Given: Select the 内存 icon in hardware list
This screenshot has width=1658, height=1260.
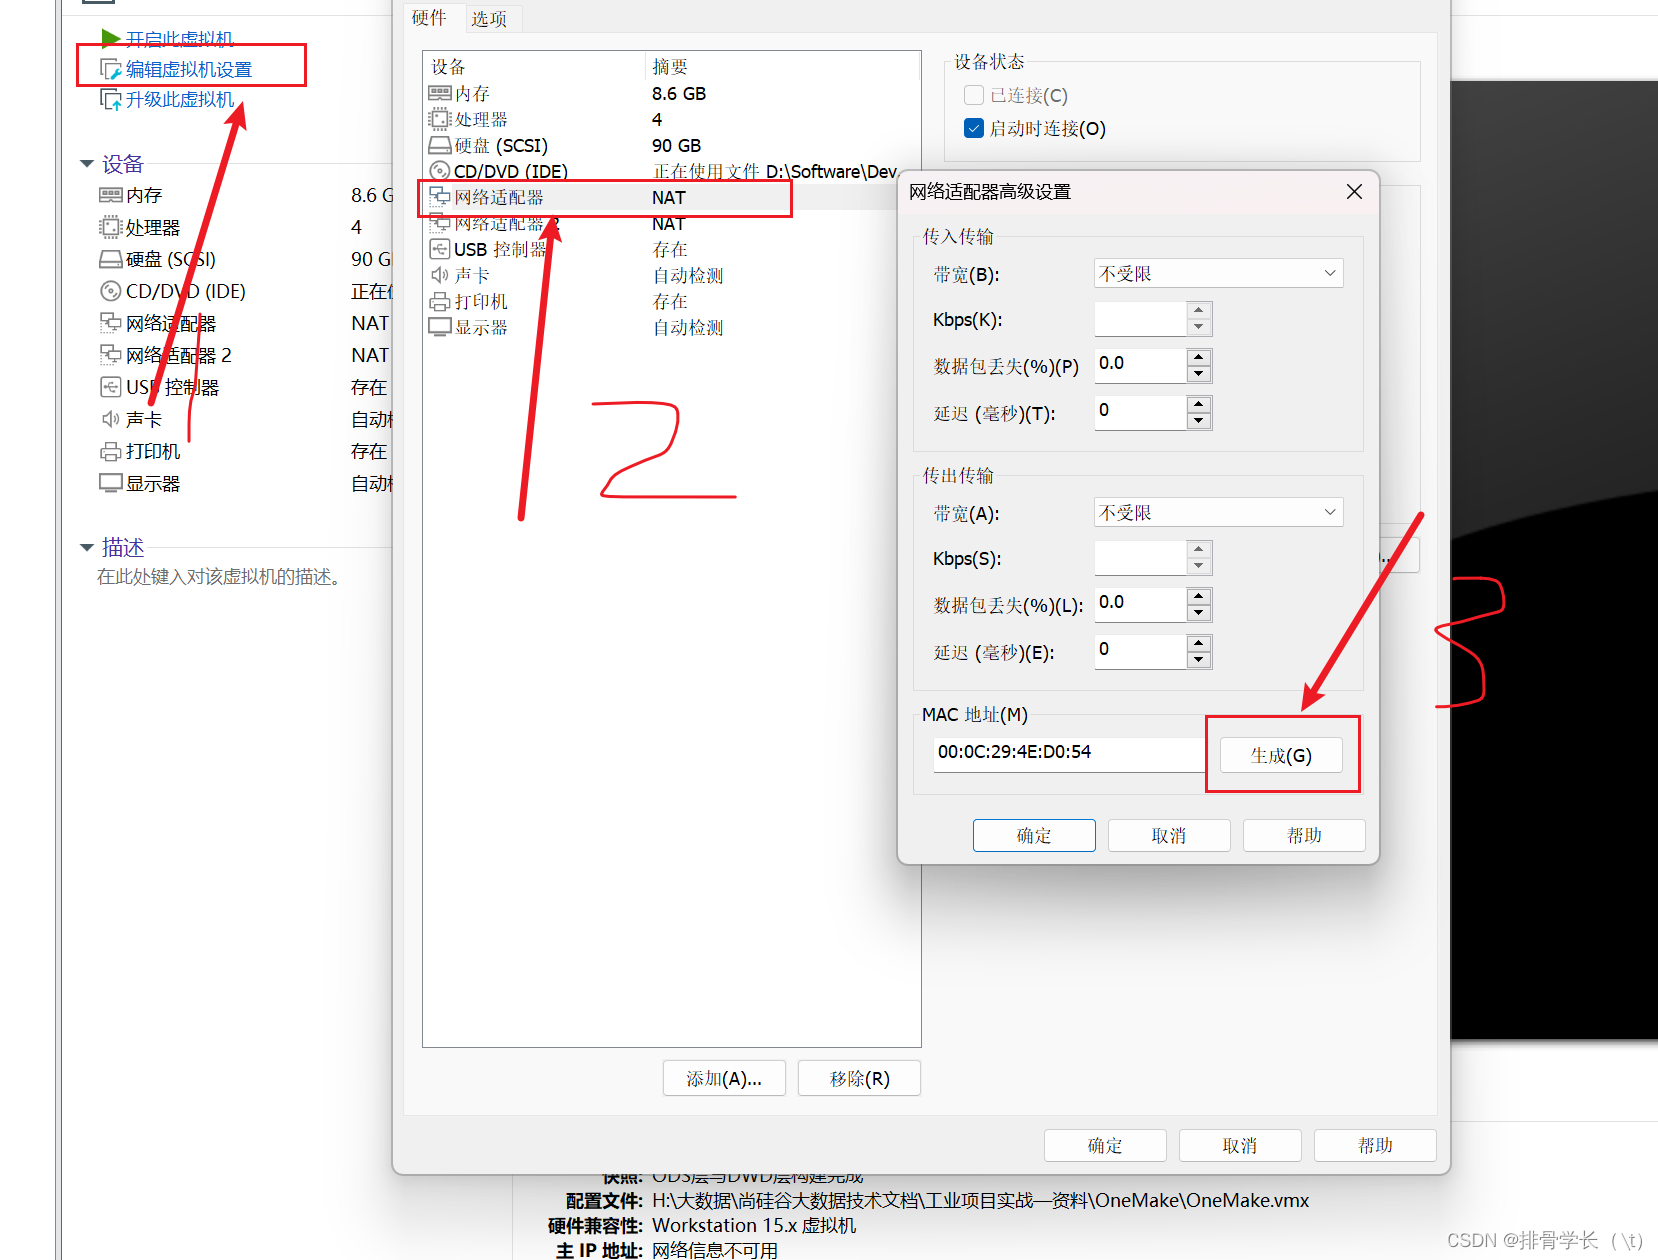Looking at the screenshot, I should (440, 93).
